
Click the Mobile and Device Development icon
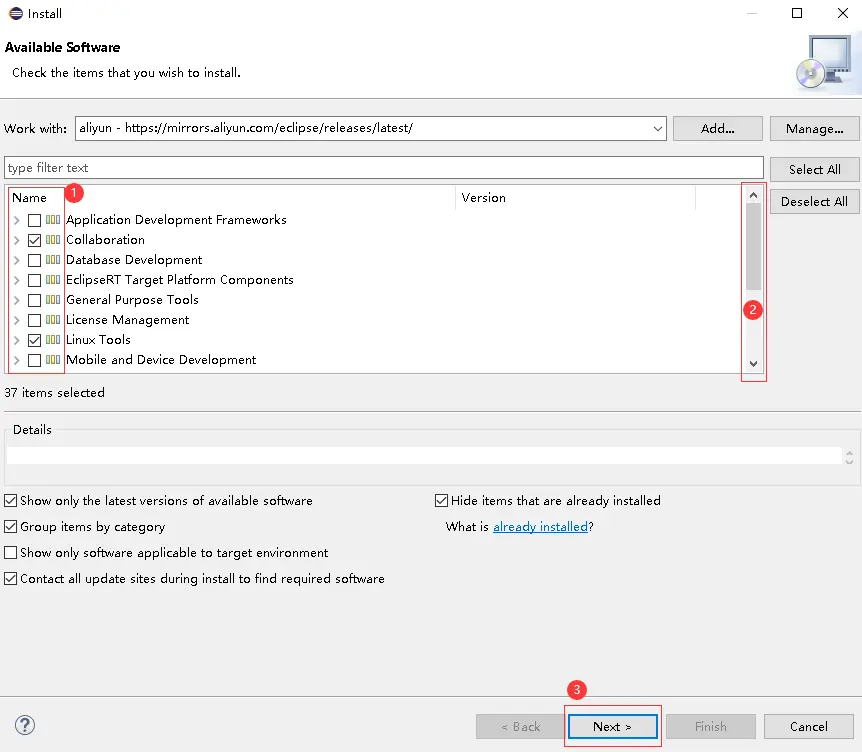[53, 360]
